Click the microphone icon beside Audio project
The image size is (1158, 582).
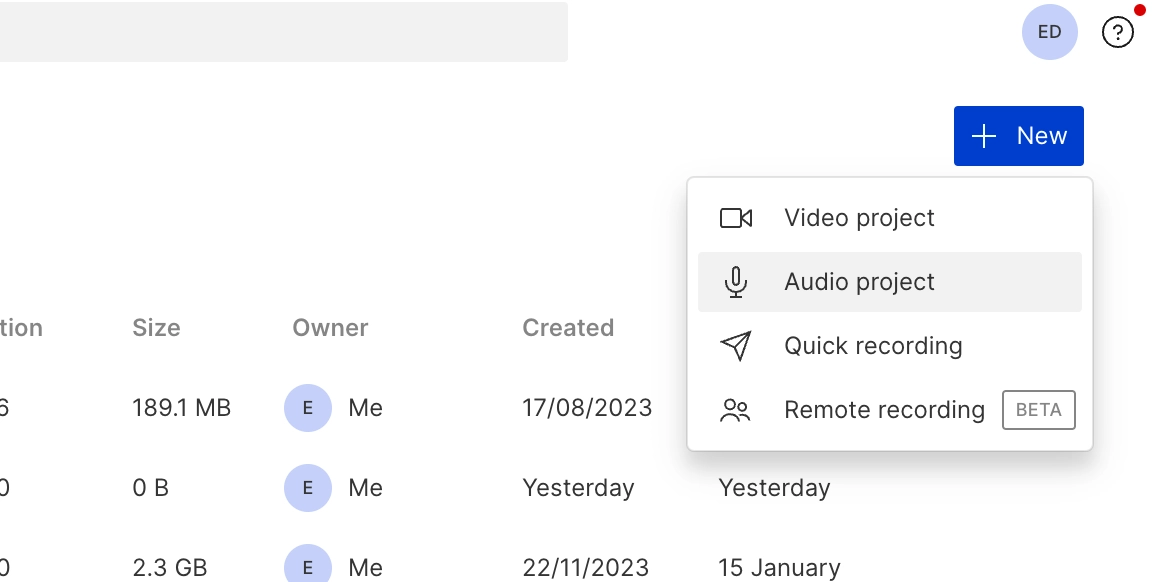click(x=736, y=281)
